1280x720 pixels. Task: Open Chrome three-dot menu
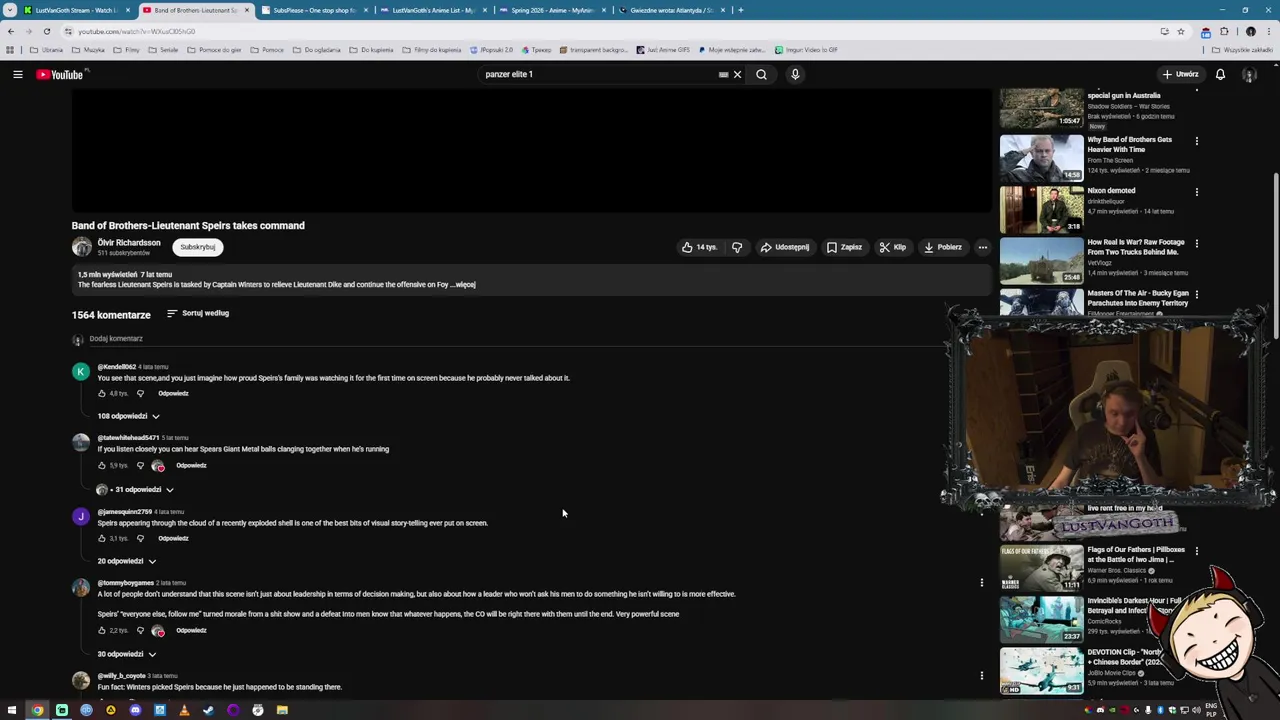(1268, 31)
